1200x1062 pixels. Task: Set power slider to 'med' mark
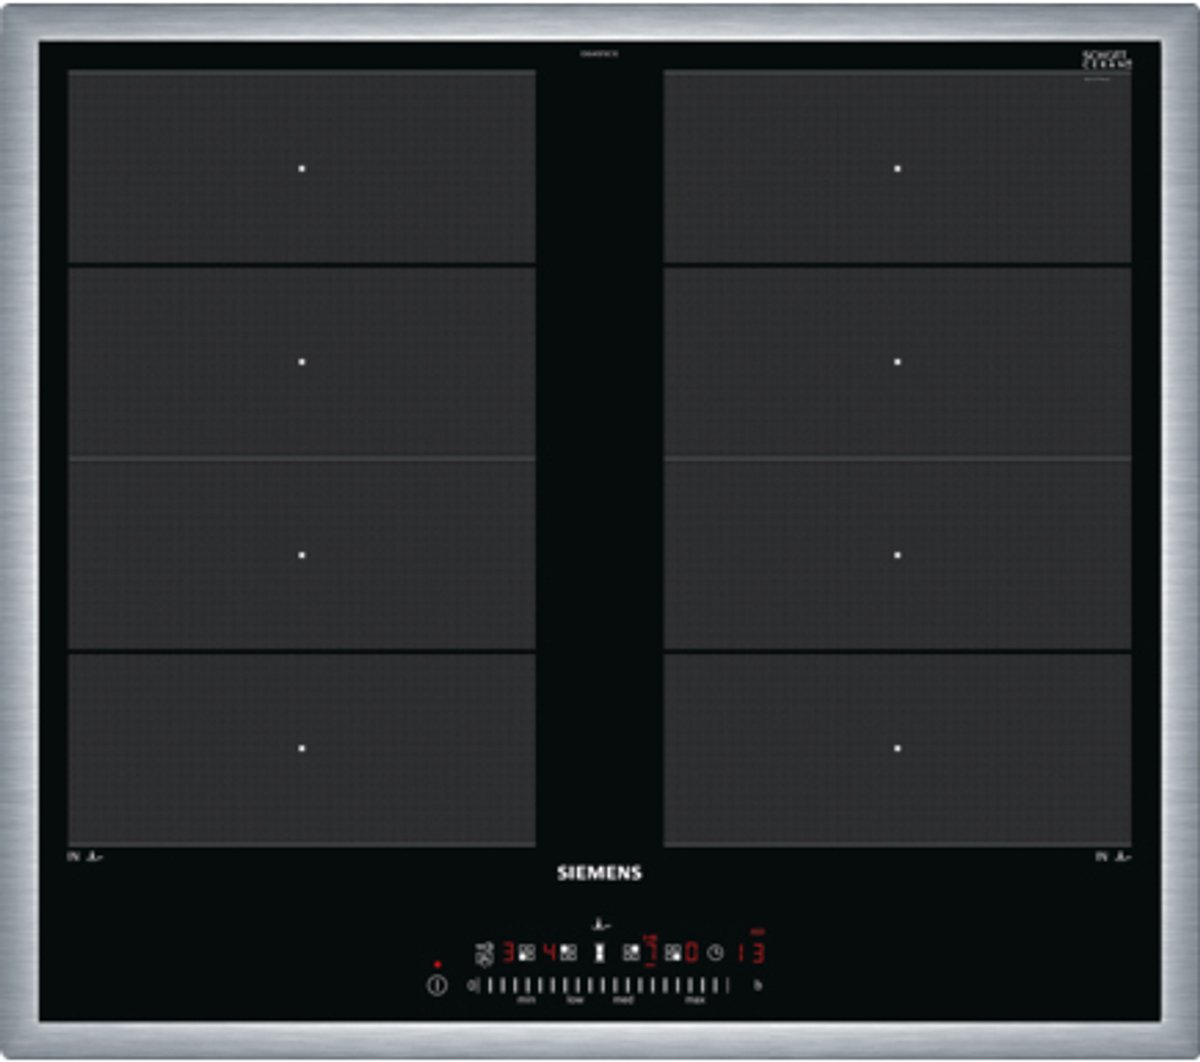click(x=622, y=986)
